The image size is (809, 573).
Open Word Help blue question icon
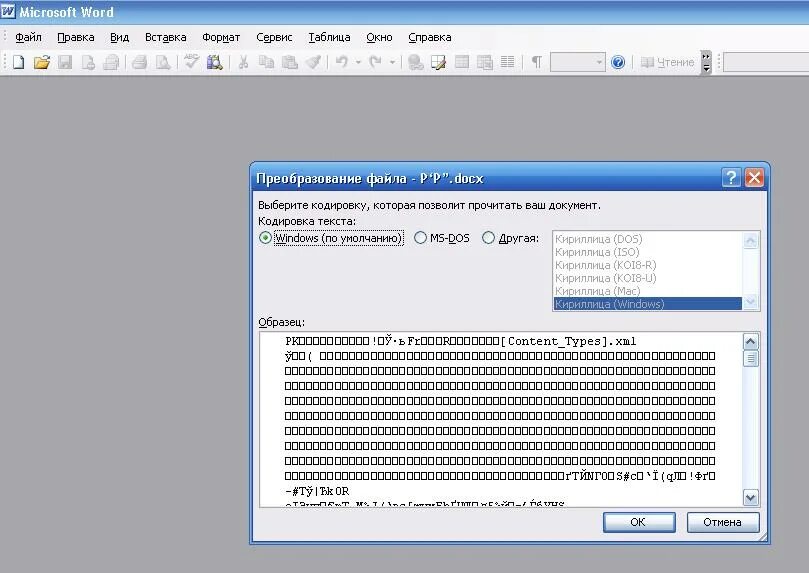click(x=618, y=62)
